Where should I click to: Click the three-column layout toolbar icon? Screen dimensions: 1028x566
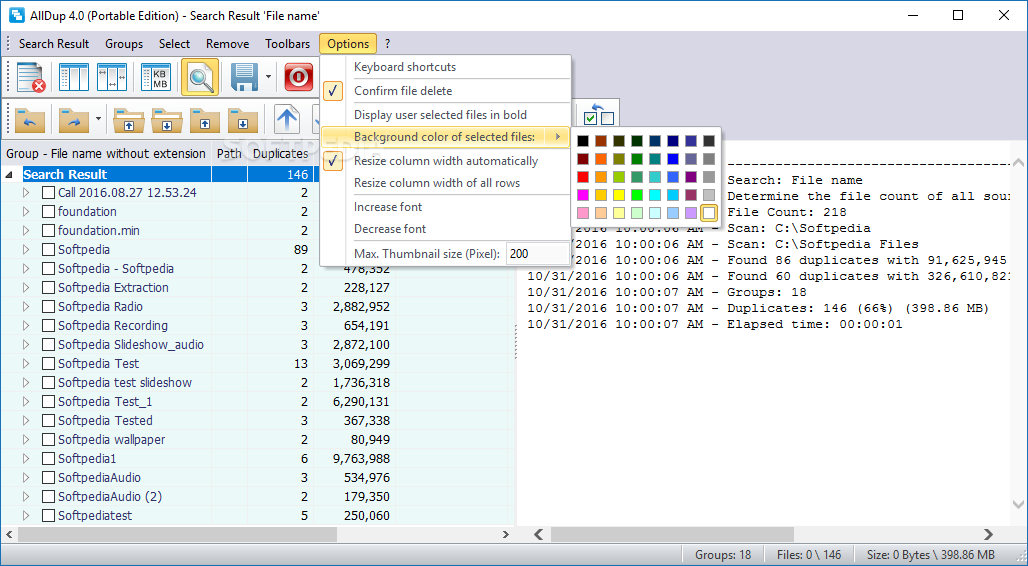point(73,77)
